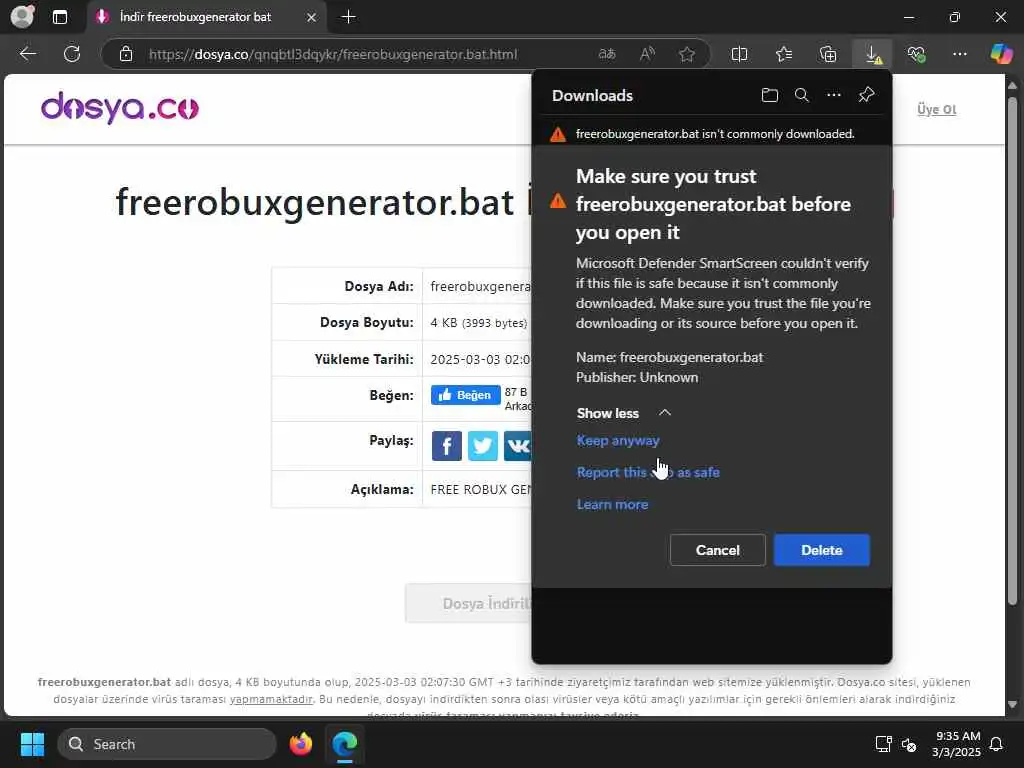1024x768 pixels.
Task: Click the Dosya Boyutu value 4 KB
Action: [479, 323]
